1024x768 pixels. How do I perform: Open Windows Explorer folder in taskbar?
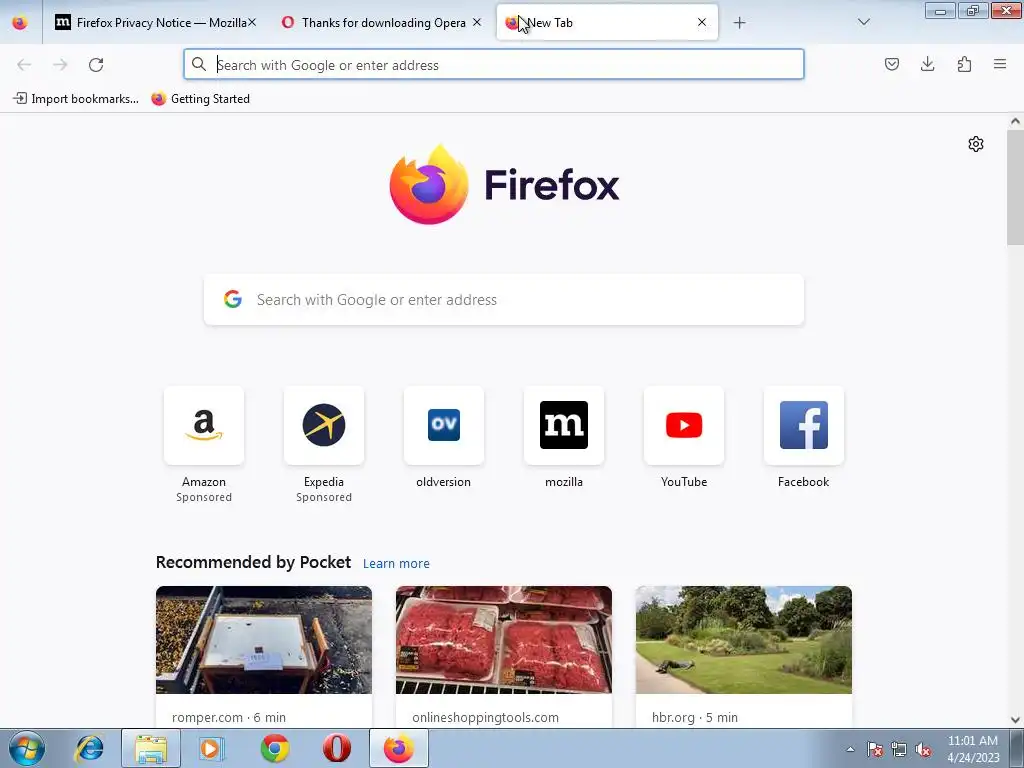151,748
